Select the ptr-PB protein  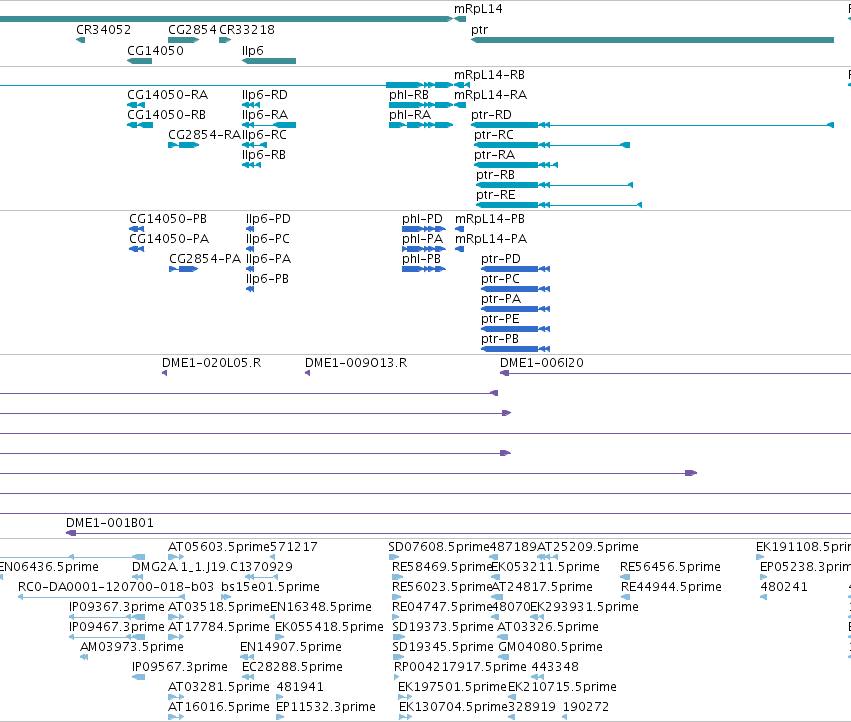click(516, 349)
